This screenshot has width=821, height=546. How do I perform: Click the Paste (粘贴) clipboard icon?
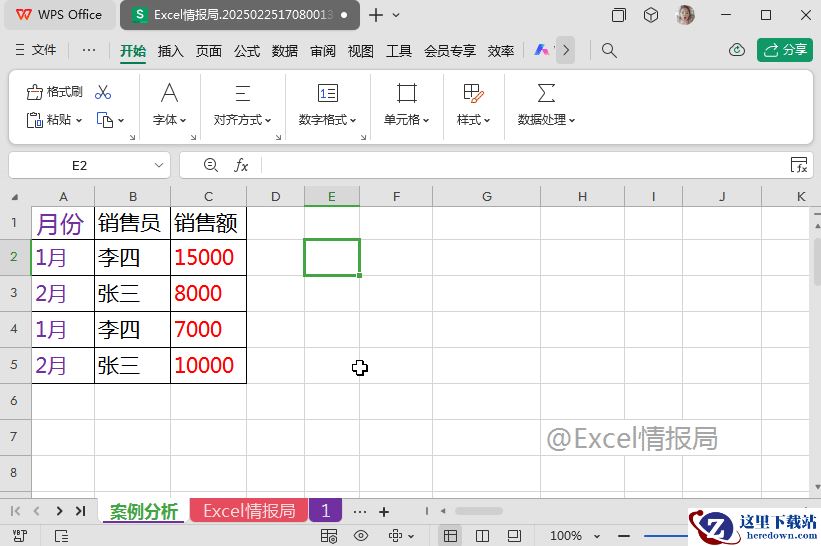point(35,120)
